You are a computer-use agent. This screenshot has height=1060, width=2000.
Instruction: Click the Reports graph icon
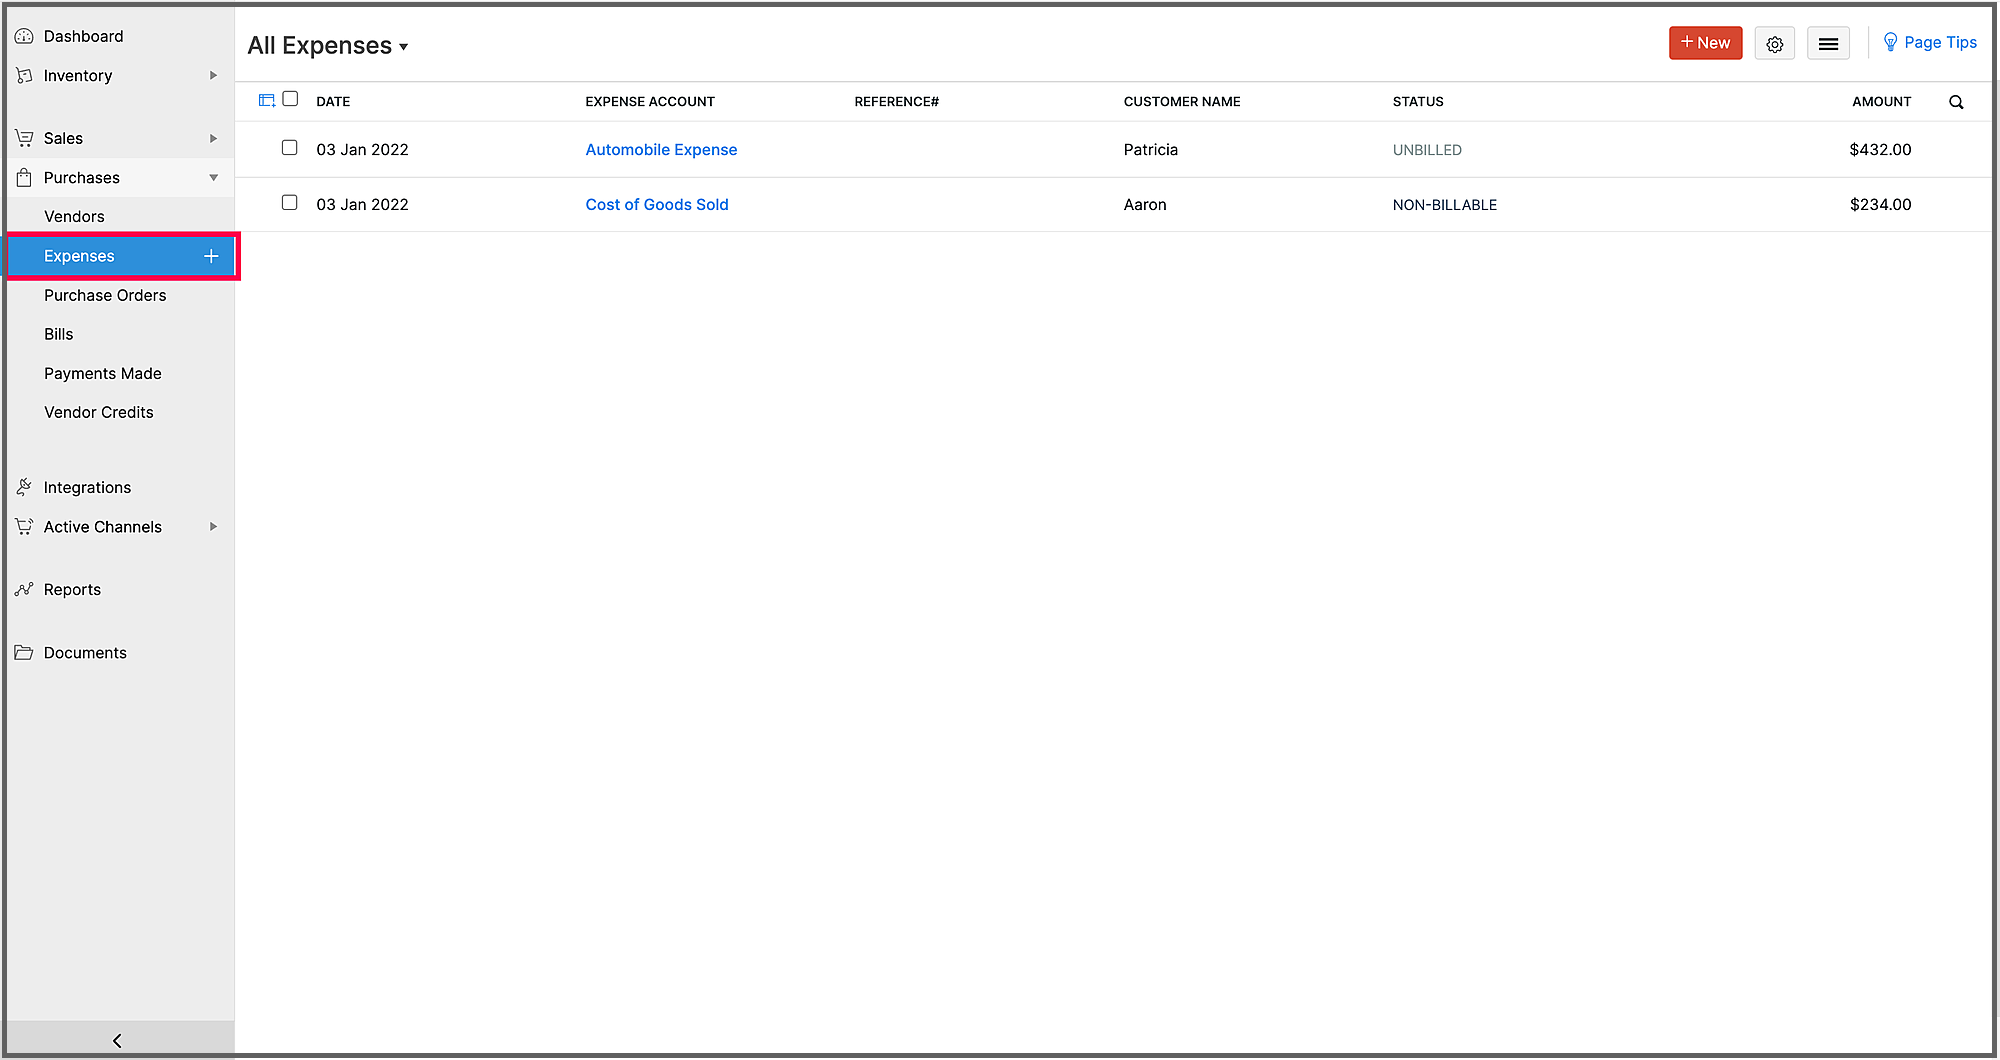coord(24,590)
